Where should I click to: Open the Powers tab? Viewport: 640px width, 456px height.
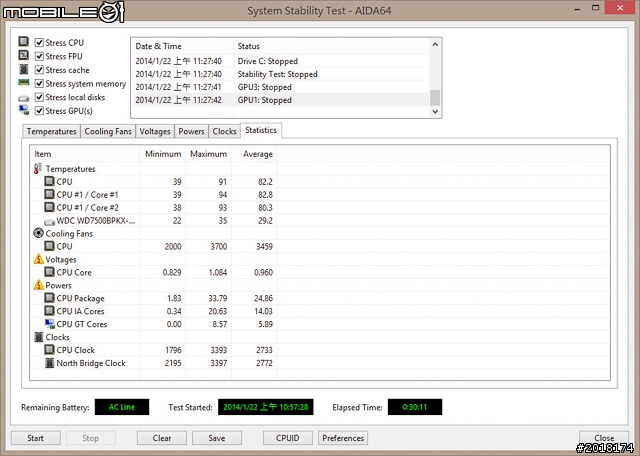(191, 131)
